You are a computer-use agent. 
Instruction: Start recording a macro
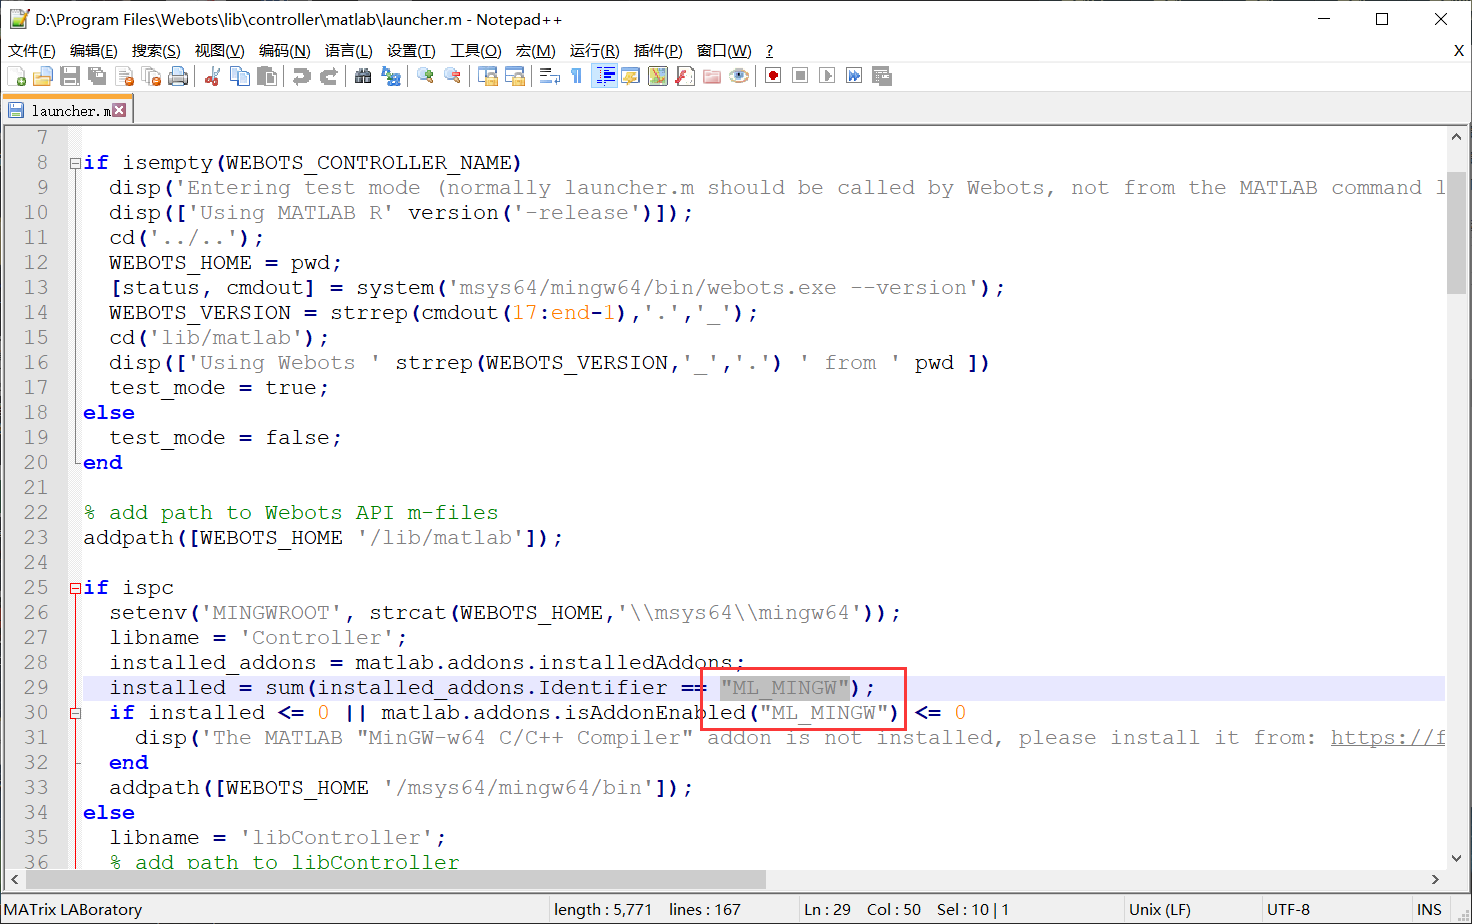[772, 75]
